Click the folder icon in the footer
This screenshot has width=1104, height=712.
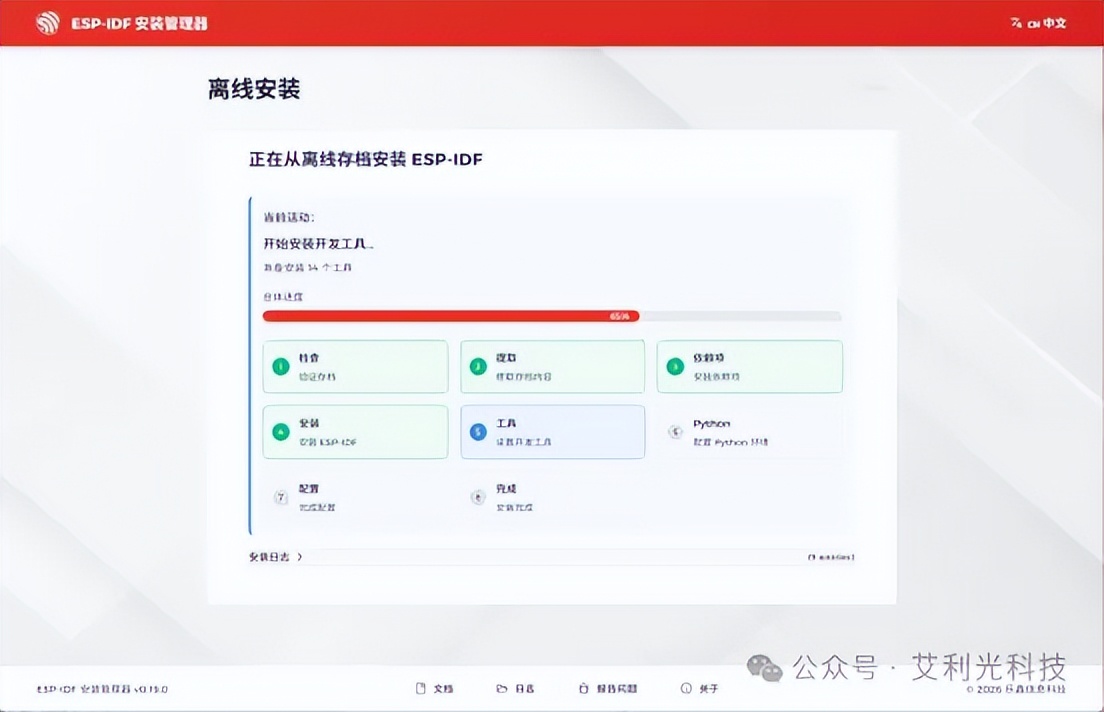click(502, 688)
